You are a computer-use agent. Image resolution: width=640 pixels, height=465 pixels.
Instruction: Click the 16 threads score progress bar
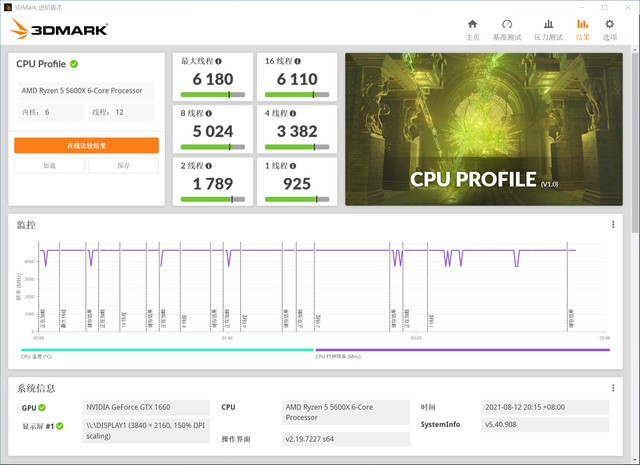tap(297, 95)
